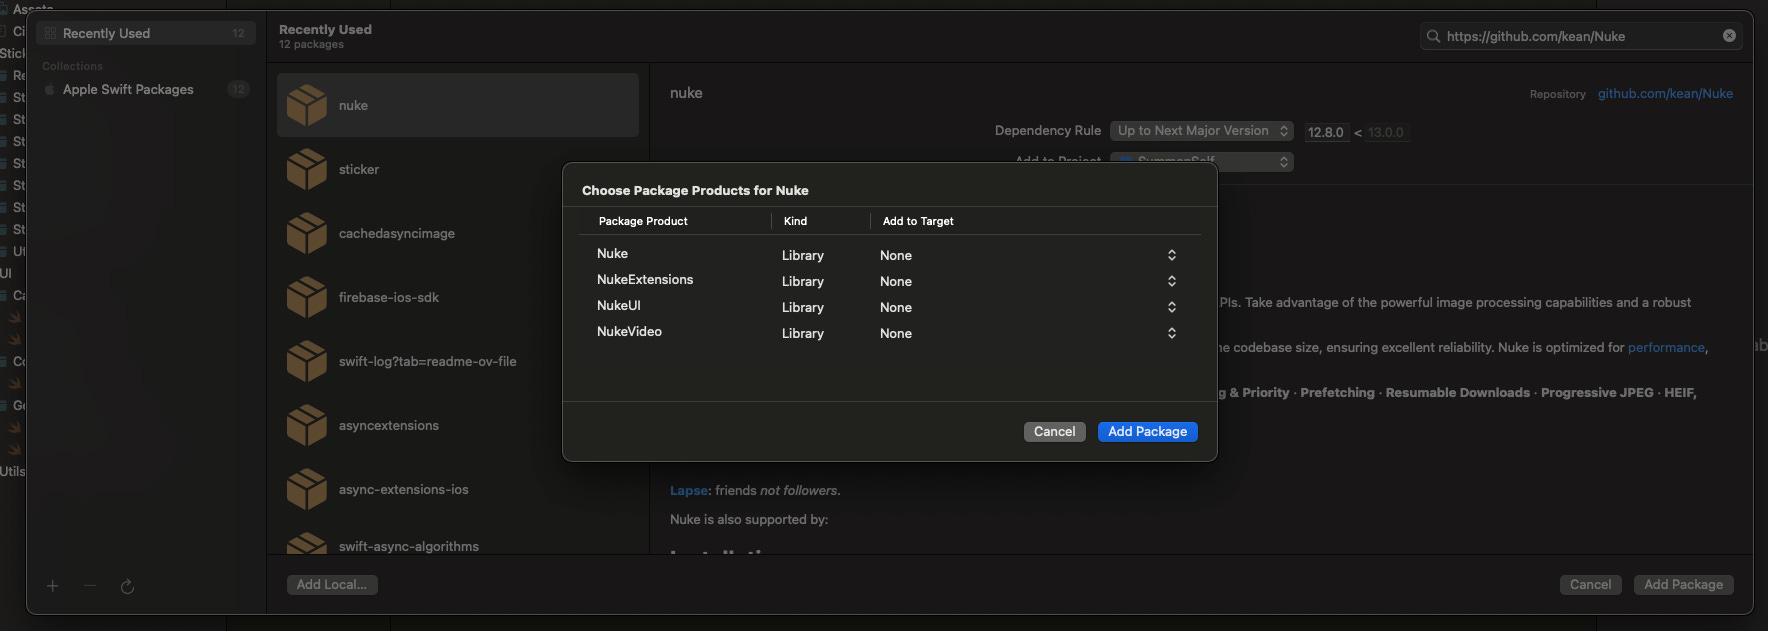Click the package URL search field
The image size is (1768, 631).
(1581, 36)
